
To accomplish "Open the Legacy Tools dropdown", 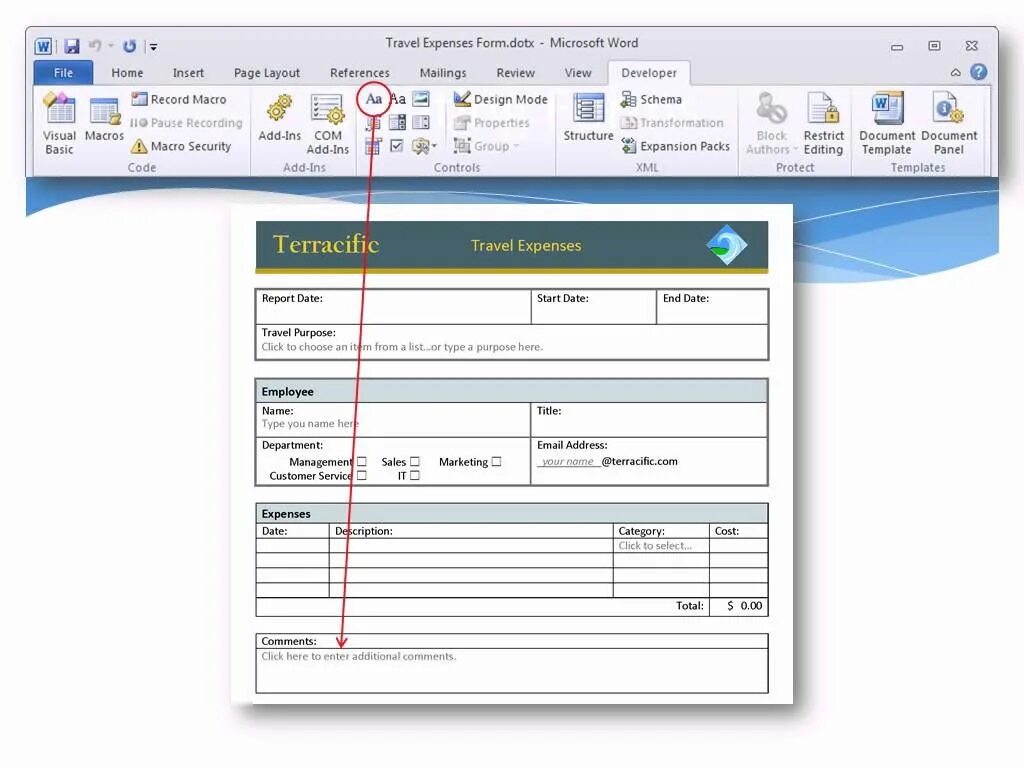I will (424, 146).
